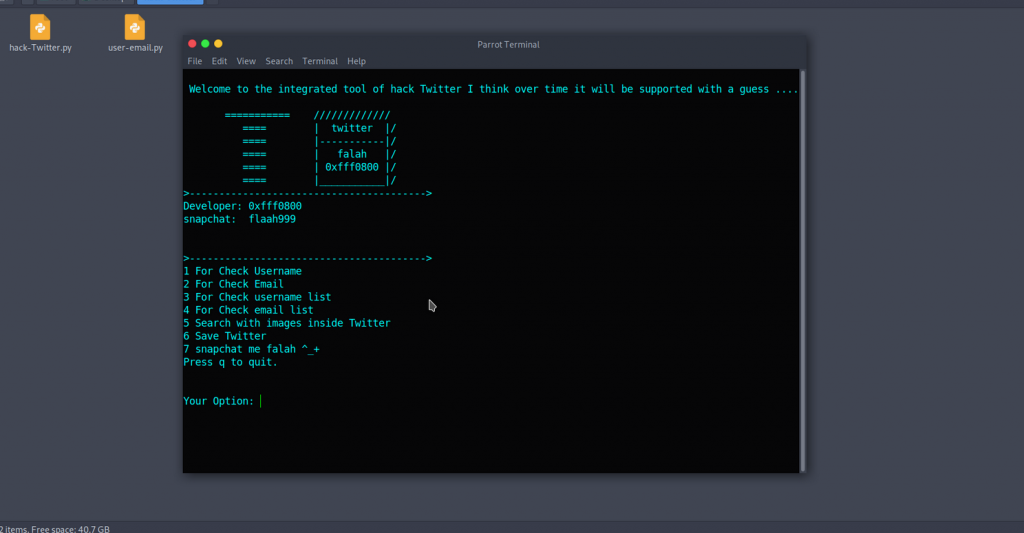Select the hack-Twitter.py file icon
This screenshot has width=1024, height=533.
(x=40, y=27)
